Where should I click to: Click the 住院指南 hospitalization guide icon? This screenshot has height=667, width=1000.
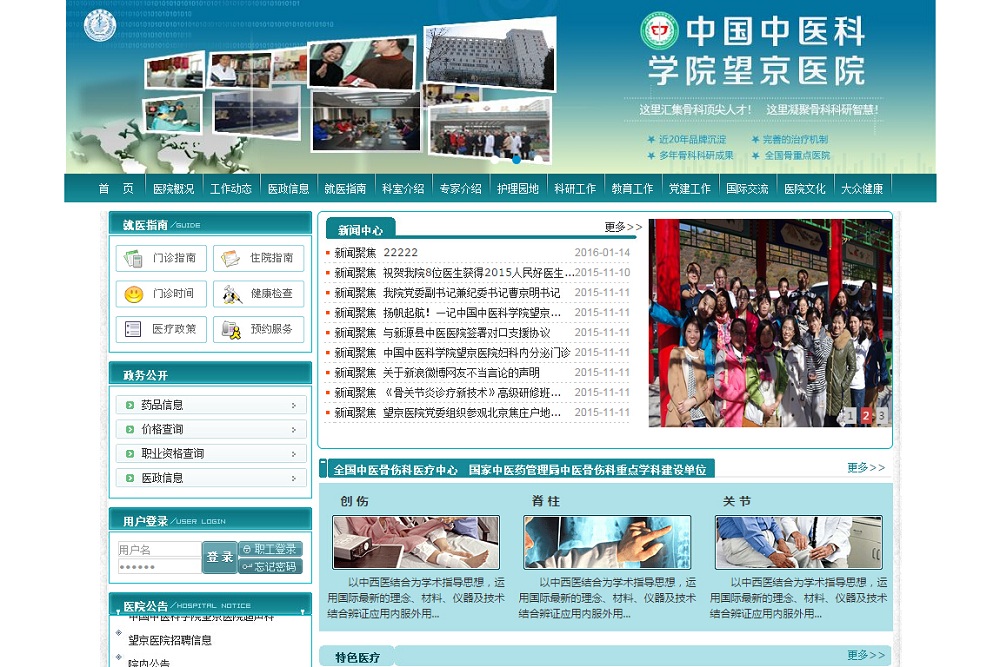tap(230, 258)
